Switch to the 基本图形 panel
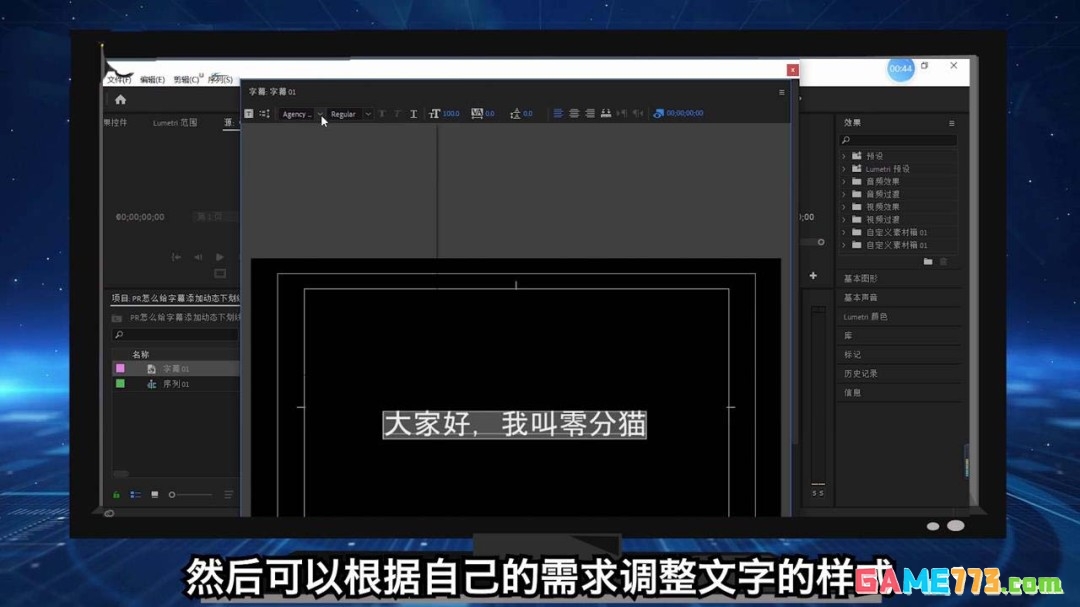 click(x=859, y=278)
